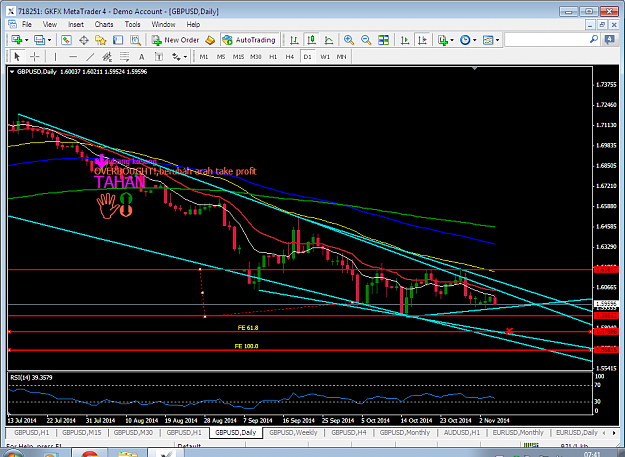Switch to the EURUSD,Monthly chart tab
The image size is (625, 457).
point(518,433)
